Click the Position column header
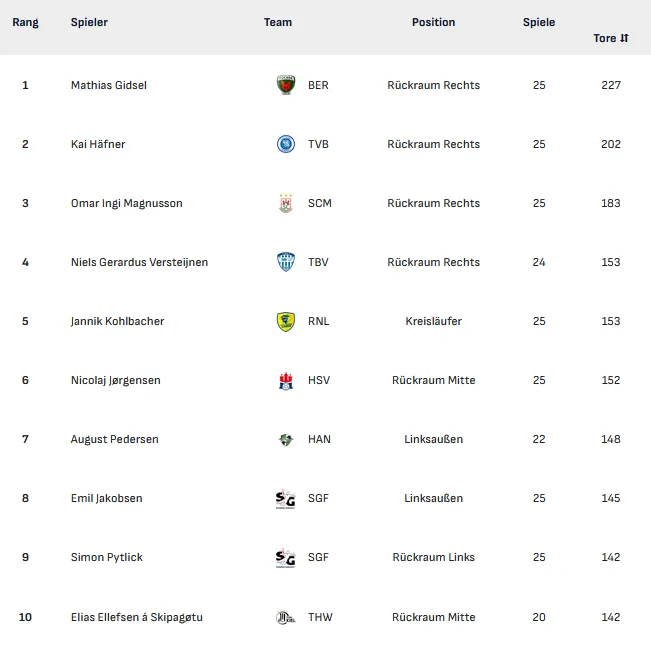The height and width of the screenshot is (646, 651). coord(433,22)
